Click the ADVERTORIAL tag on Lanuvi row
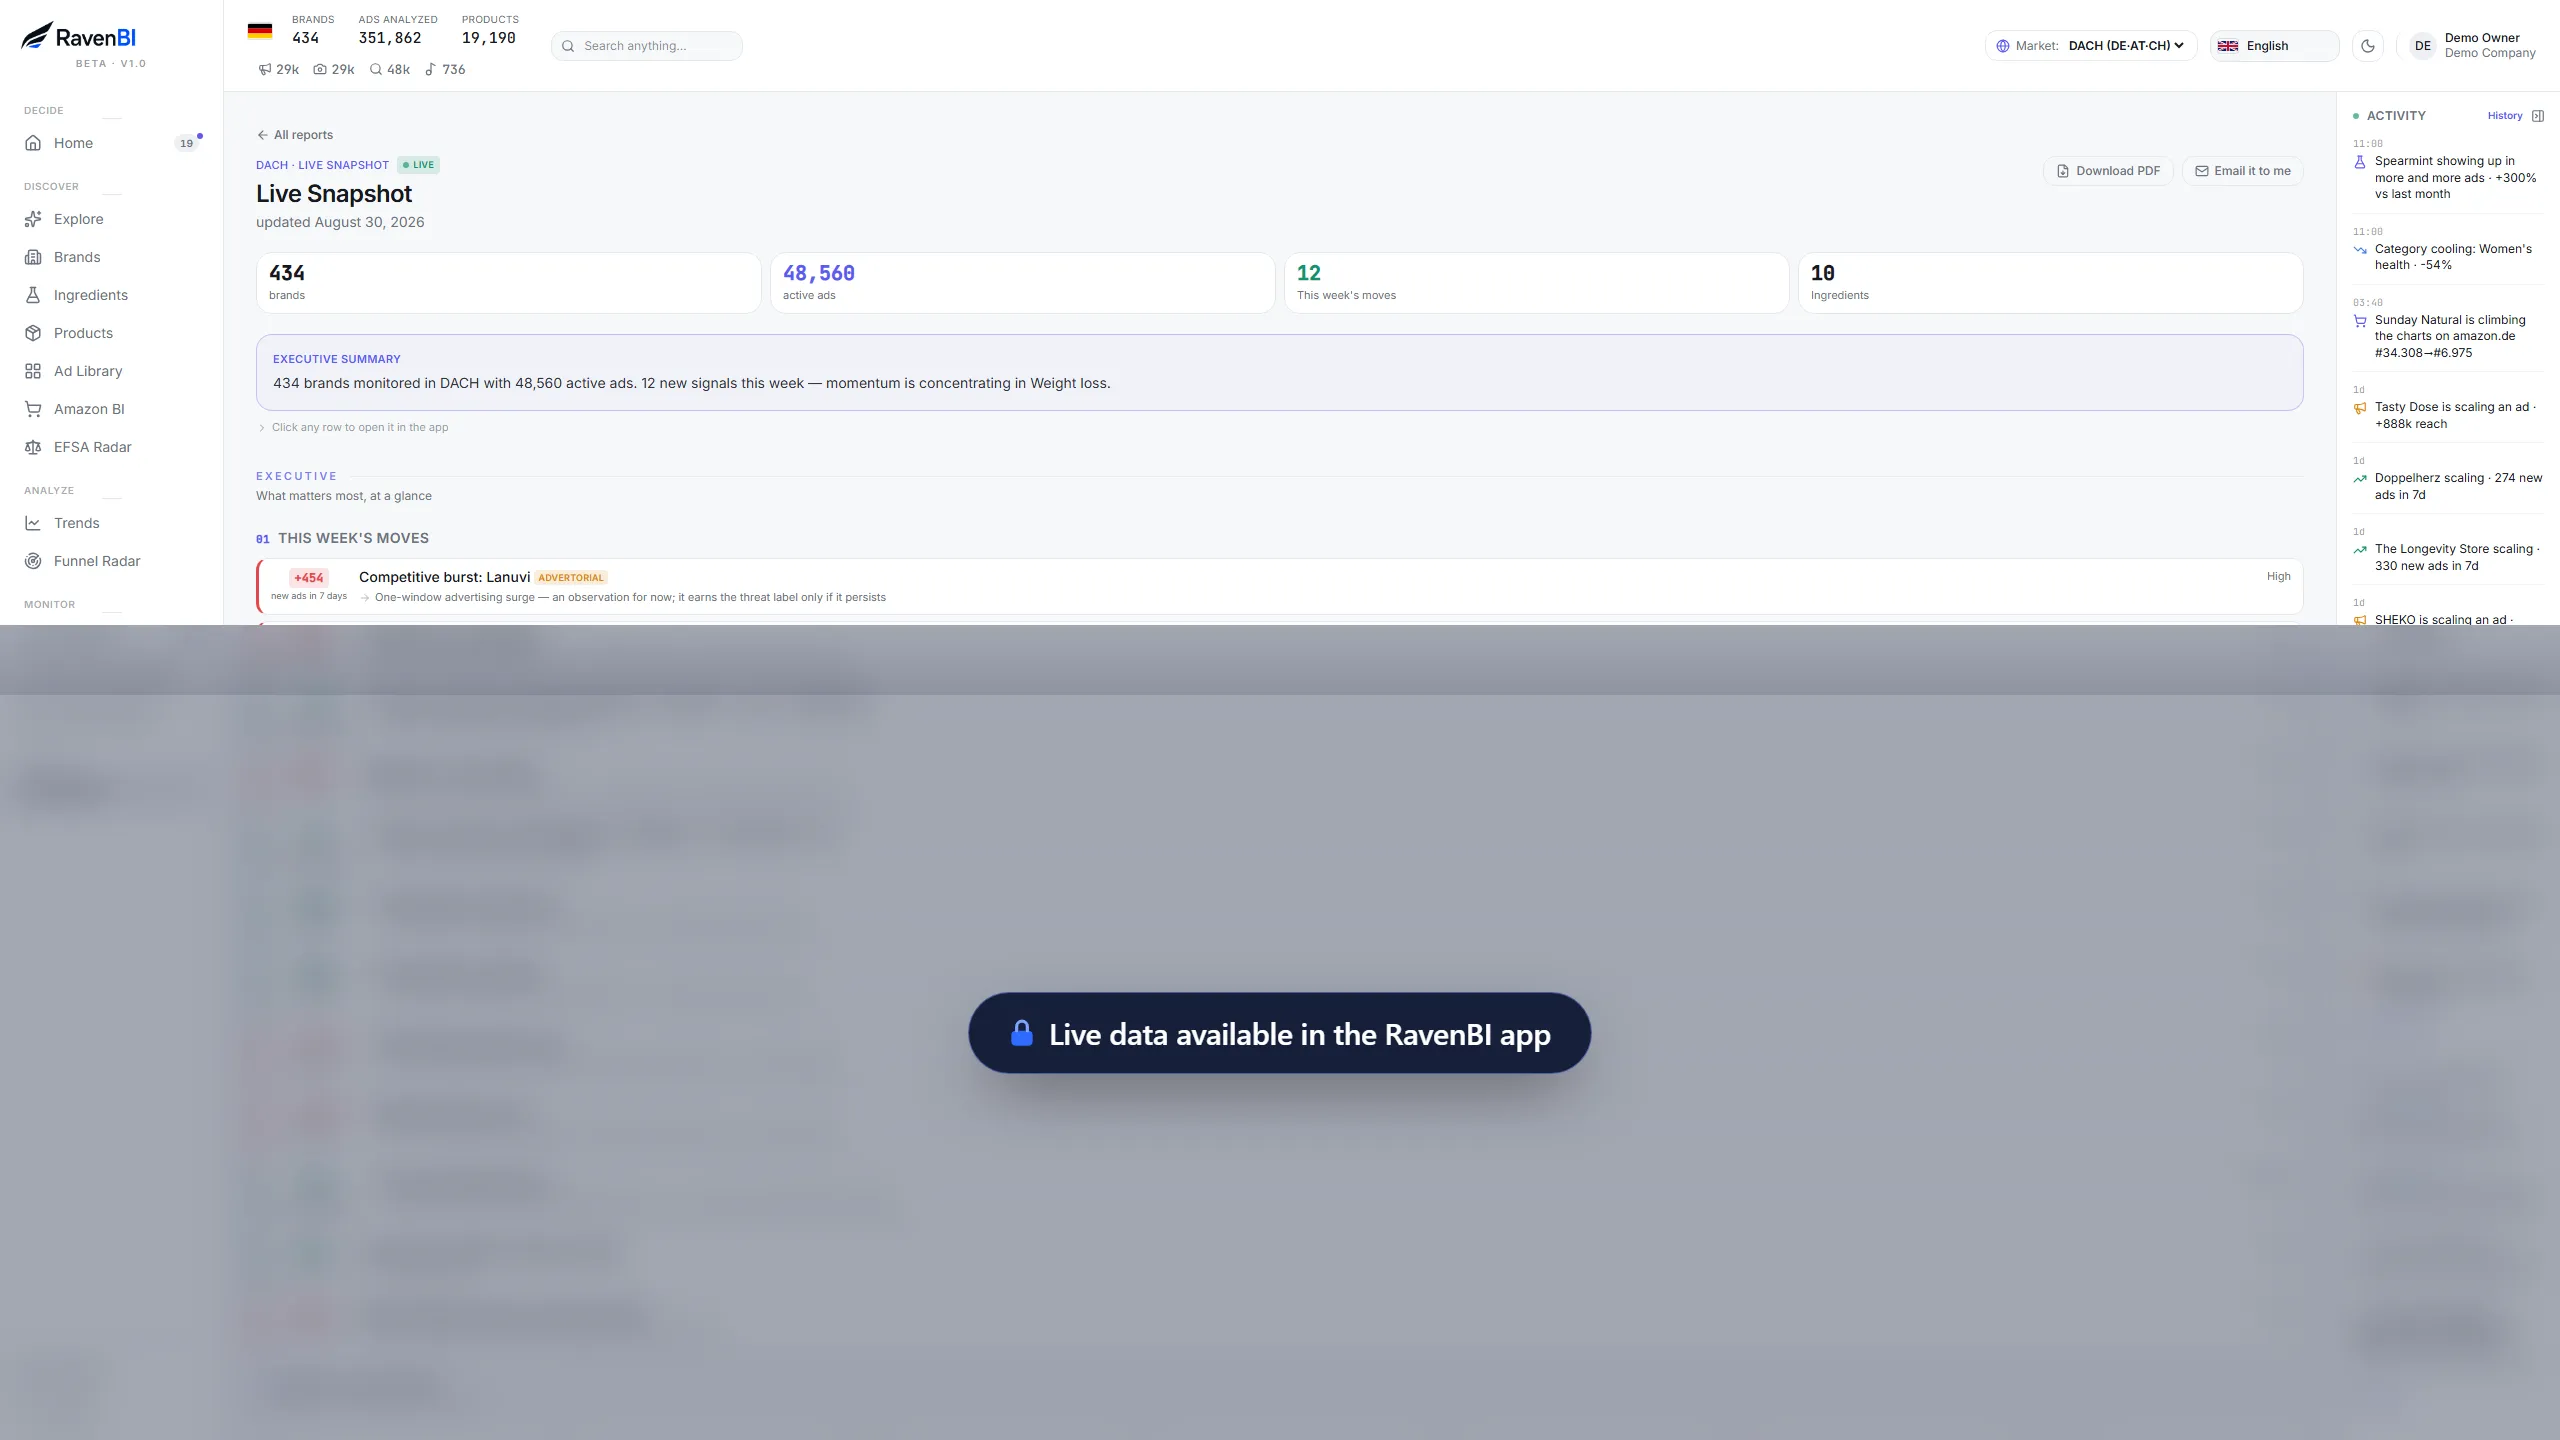Image resolution: width=2560 pixels, height=1440 pixels. pyautogui.click(x=571, y=578)
